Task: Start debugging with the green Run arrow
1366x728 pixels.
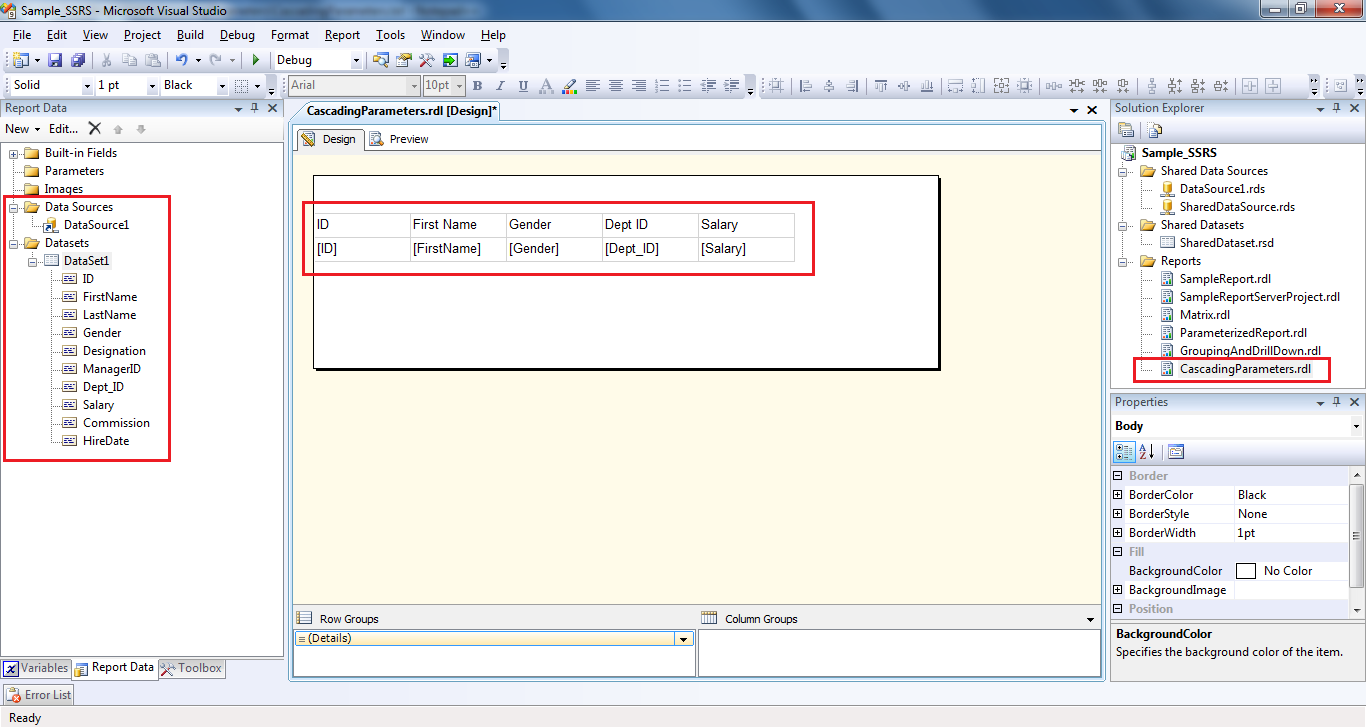Action: (x=256, y=60)
